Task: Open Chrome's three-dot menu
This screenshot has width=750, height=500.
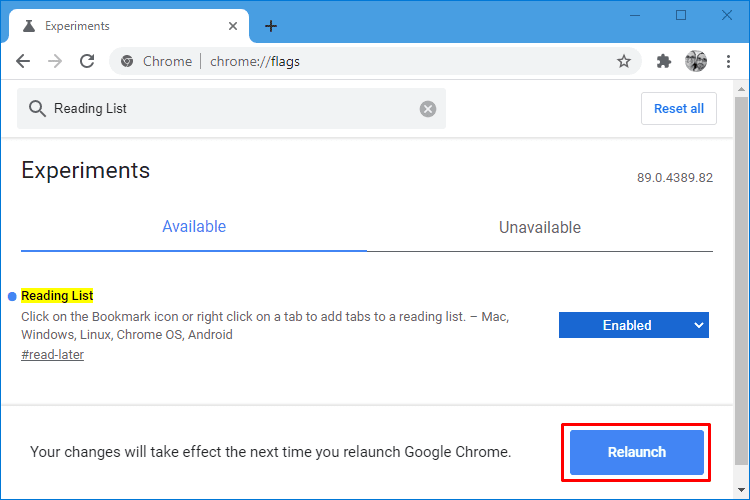Action: (x=728, y=61)
